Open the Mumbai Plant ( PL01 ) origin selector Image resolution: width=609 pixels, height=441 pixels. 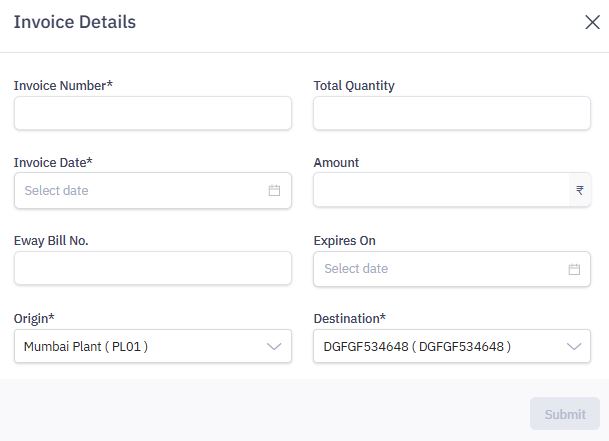pyautogui.click(x=140, y=347)
